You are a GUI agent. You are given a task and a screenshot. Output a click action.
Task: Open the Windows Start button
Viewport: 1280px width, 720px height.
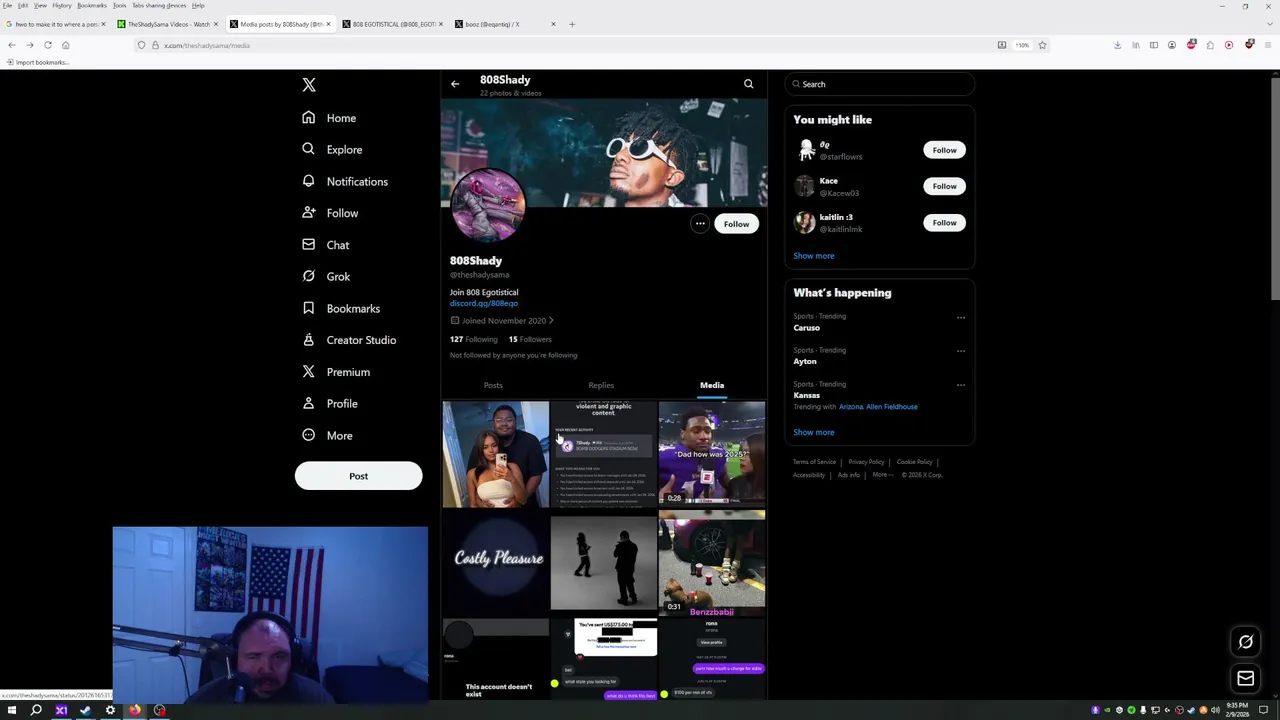point(11,711)
